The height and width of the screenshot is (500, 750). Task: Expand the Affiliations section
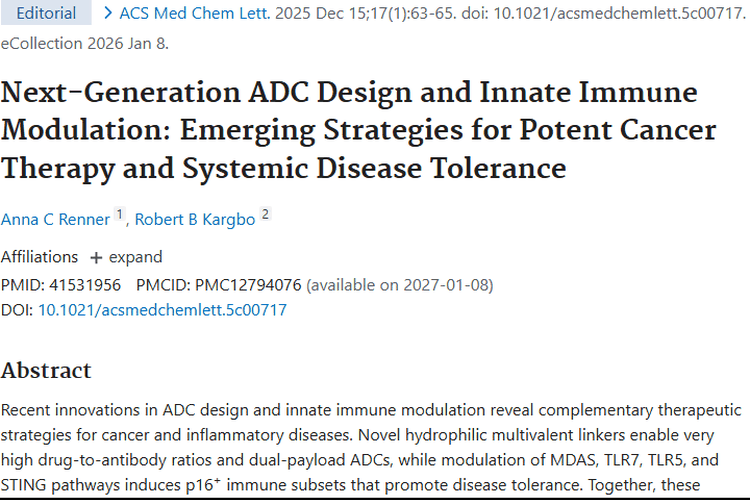click(134, 257)
